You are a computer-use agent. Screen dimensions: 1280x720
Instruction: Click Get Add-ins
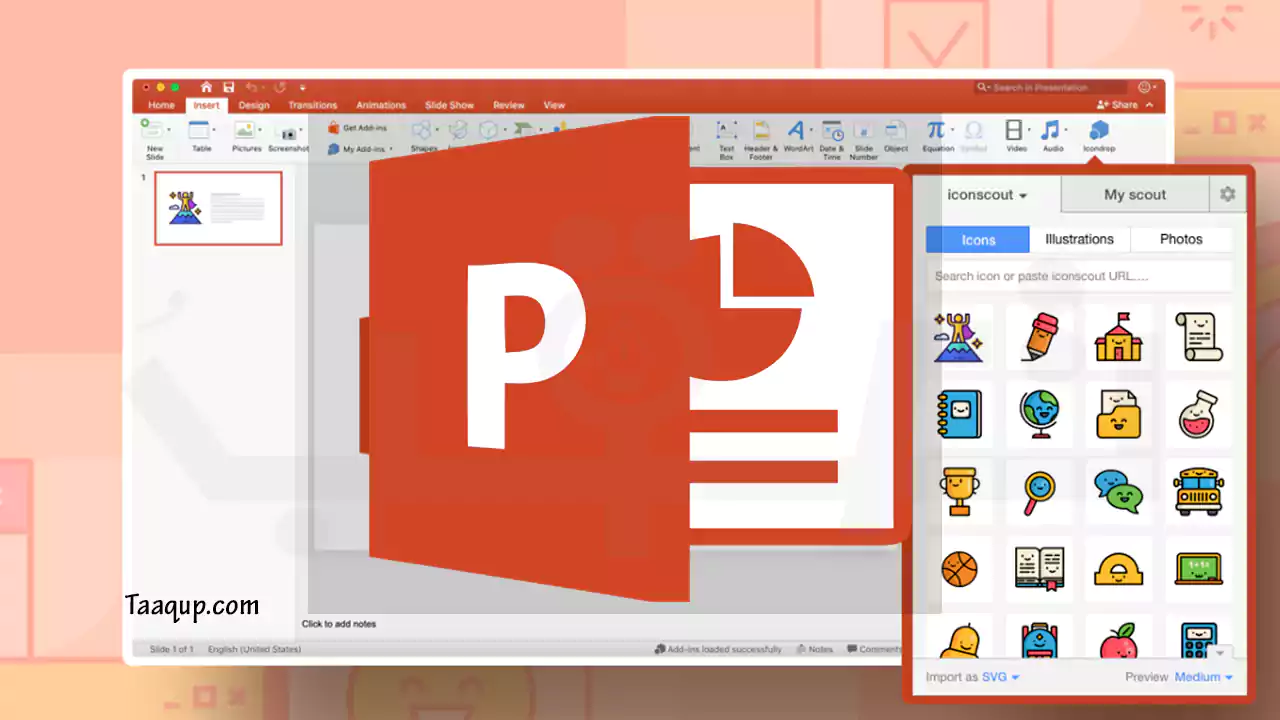click(x=357, y=128)
